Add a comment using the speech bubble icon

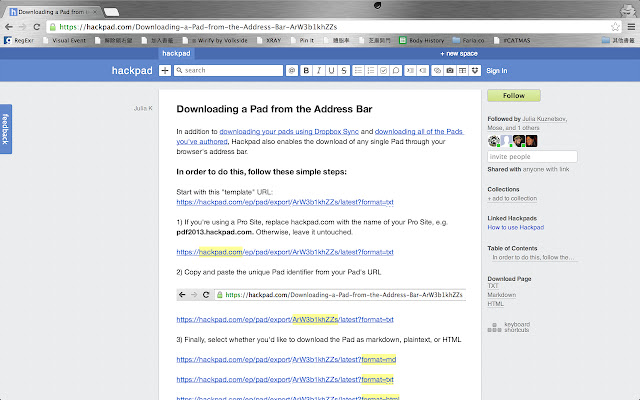coord(396,71)
